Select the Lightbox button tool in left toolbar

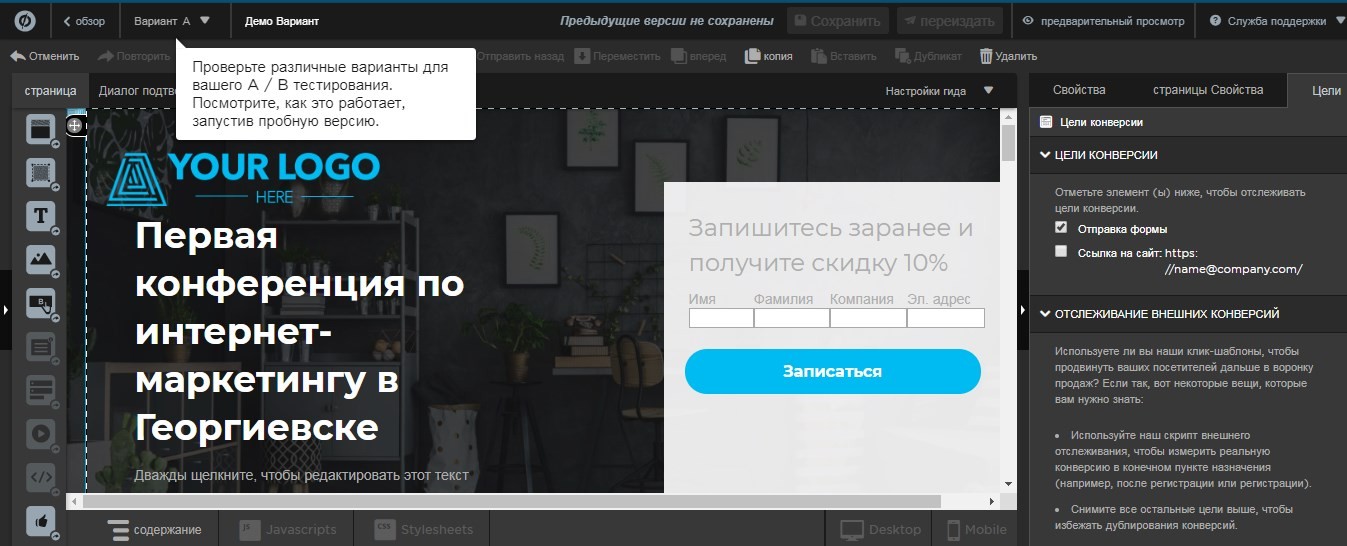[x=40, y=390]
